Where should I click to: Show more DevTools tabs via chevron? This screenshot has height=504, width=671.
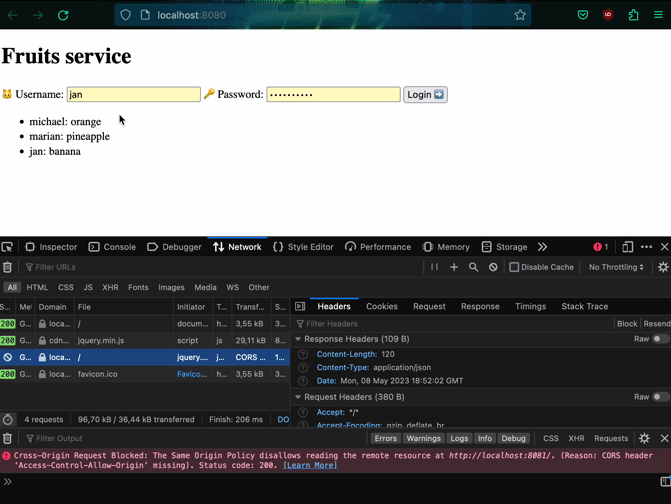[542, 247]
